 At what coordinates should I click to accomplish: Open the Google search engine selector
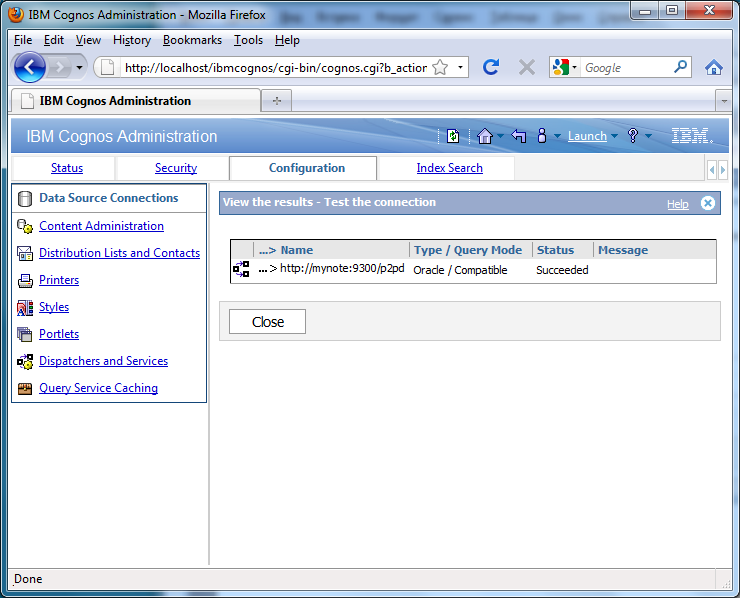tap(564, 67)
